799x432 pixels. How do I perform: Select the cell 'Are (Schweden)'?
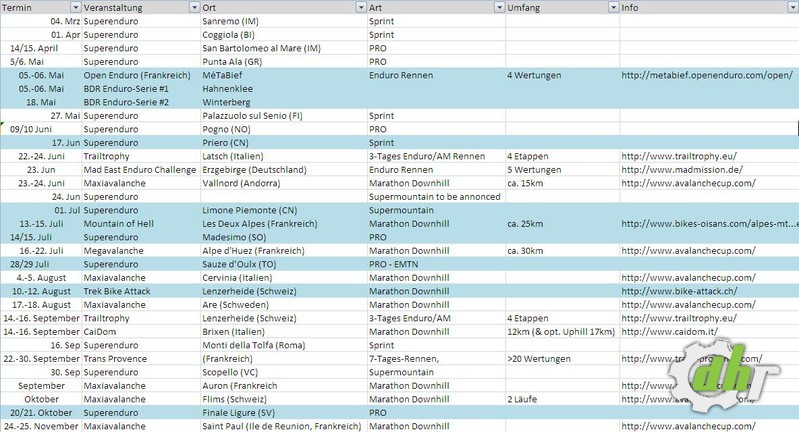tap(284, 305)
